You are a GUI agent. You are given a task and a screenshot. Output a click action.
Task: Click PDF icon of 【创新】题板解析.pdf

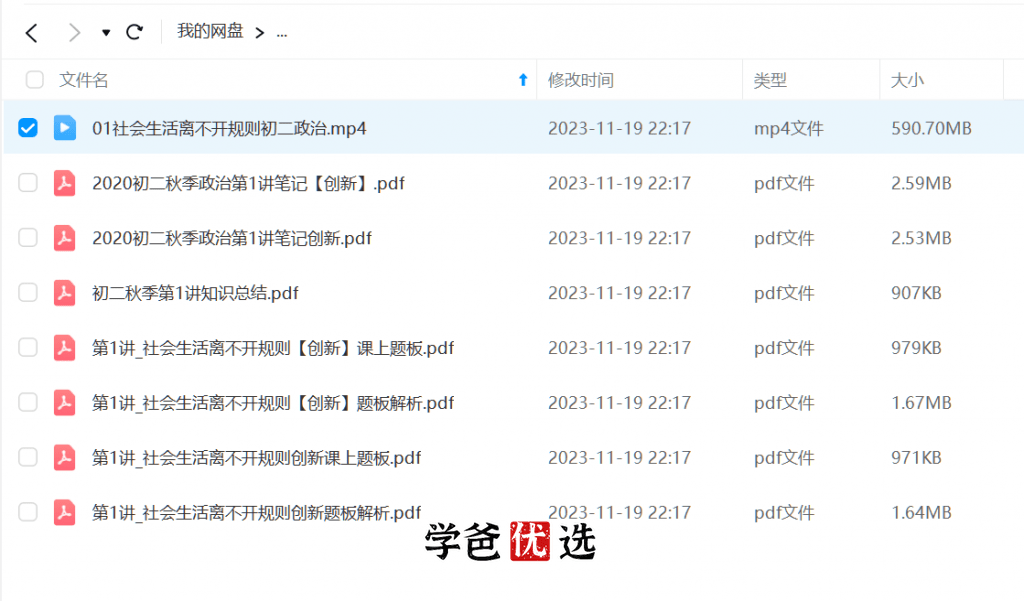point(64,402)
